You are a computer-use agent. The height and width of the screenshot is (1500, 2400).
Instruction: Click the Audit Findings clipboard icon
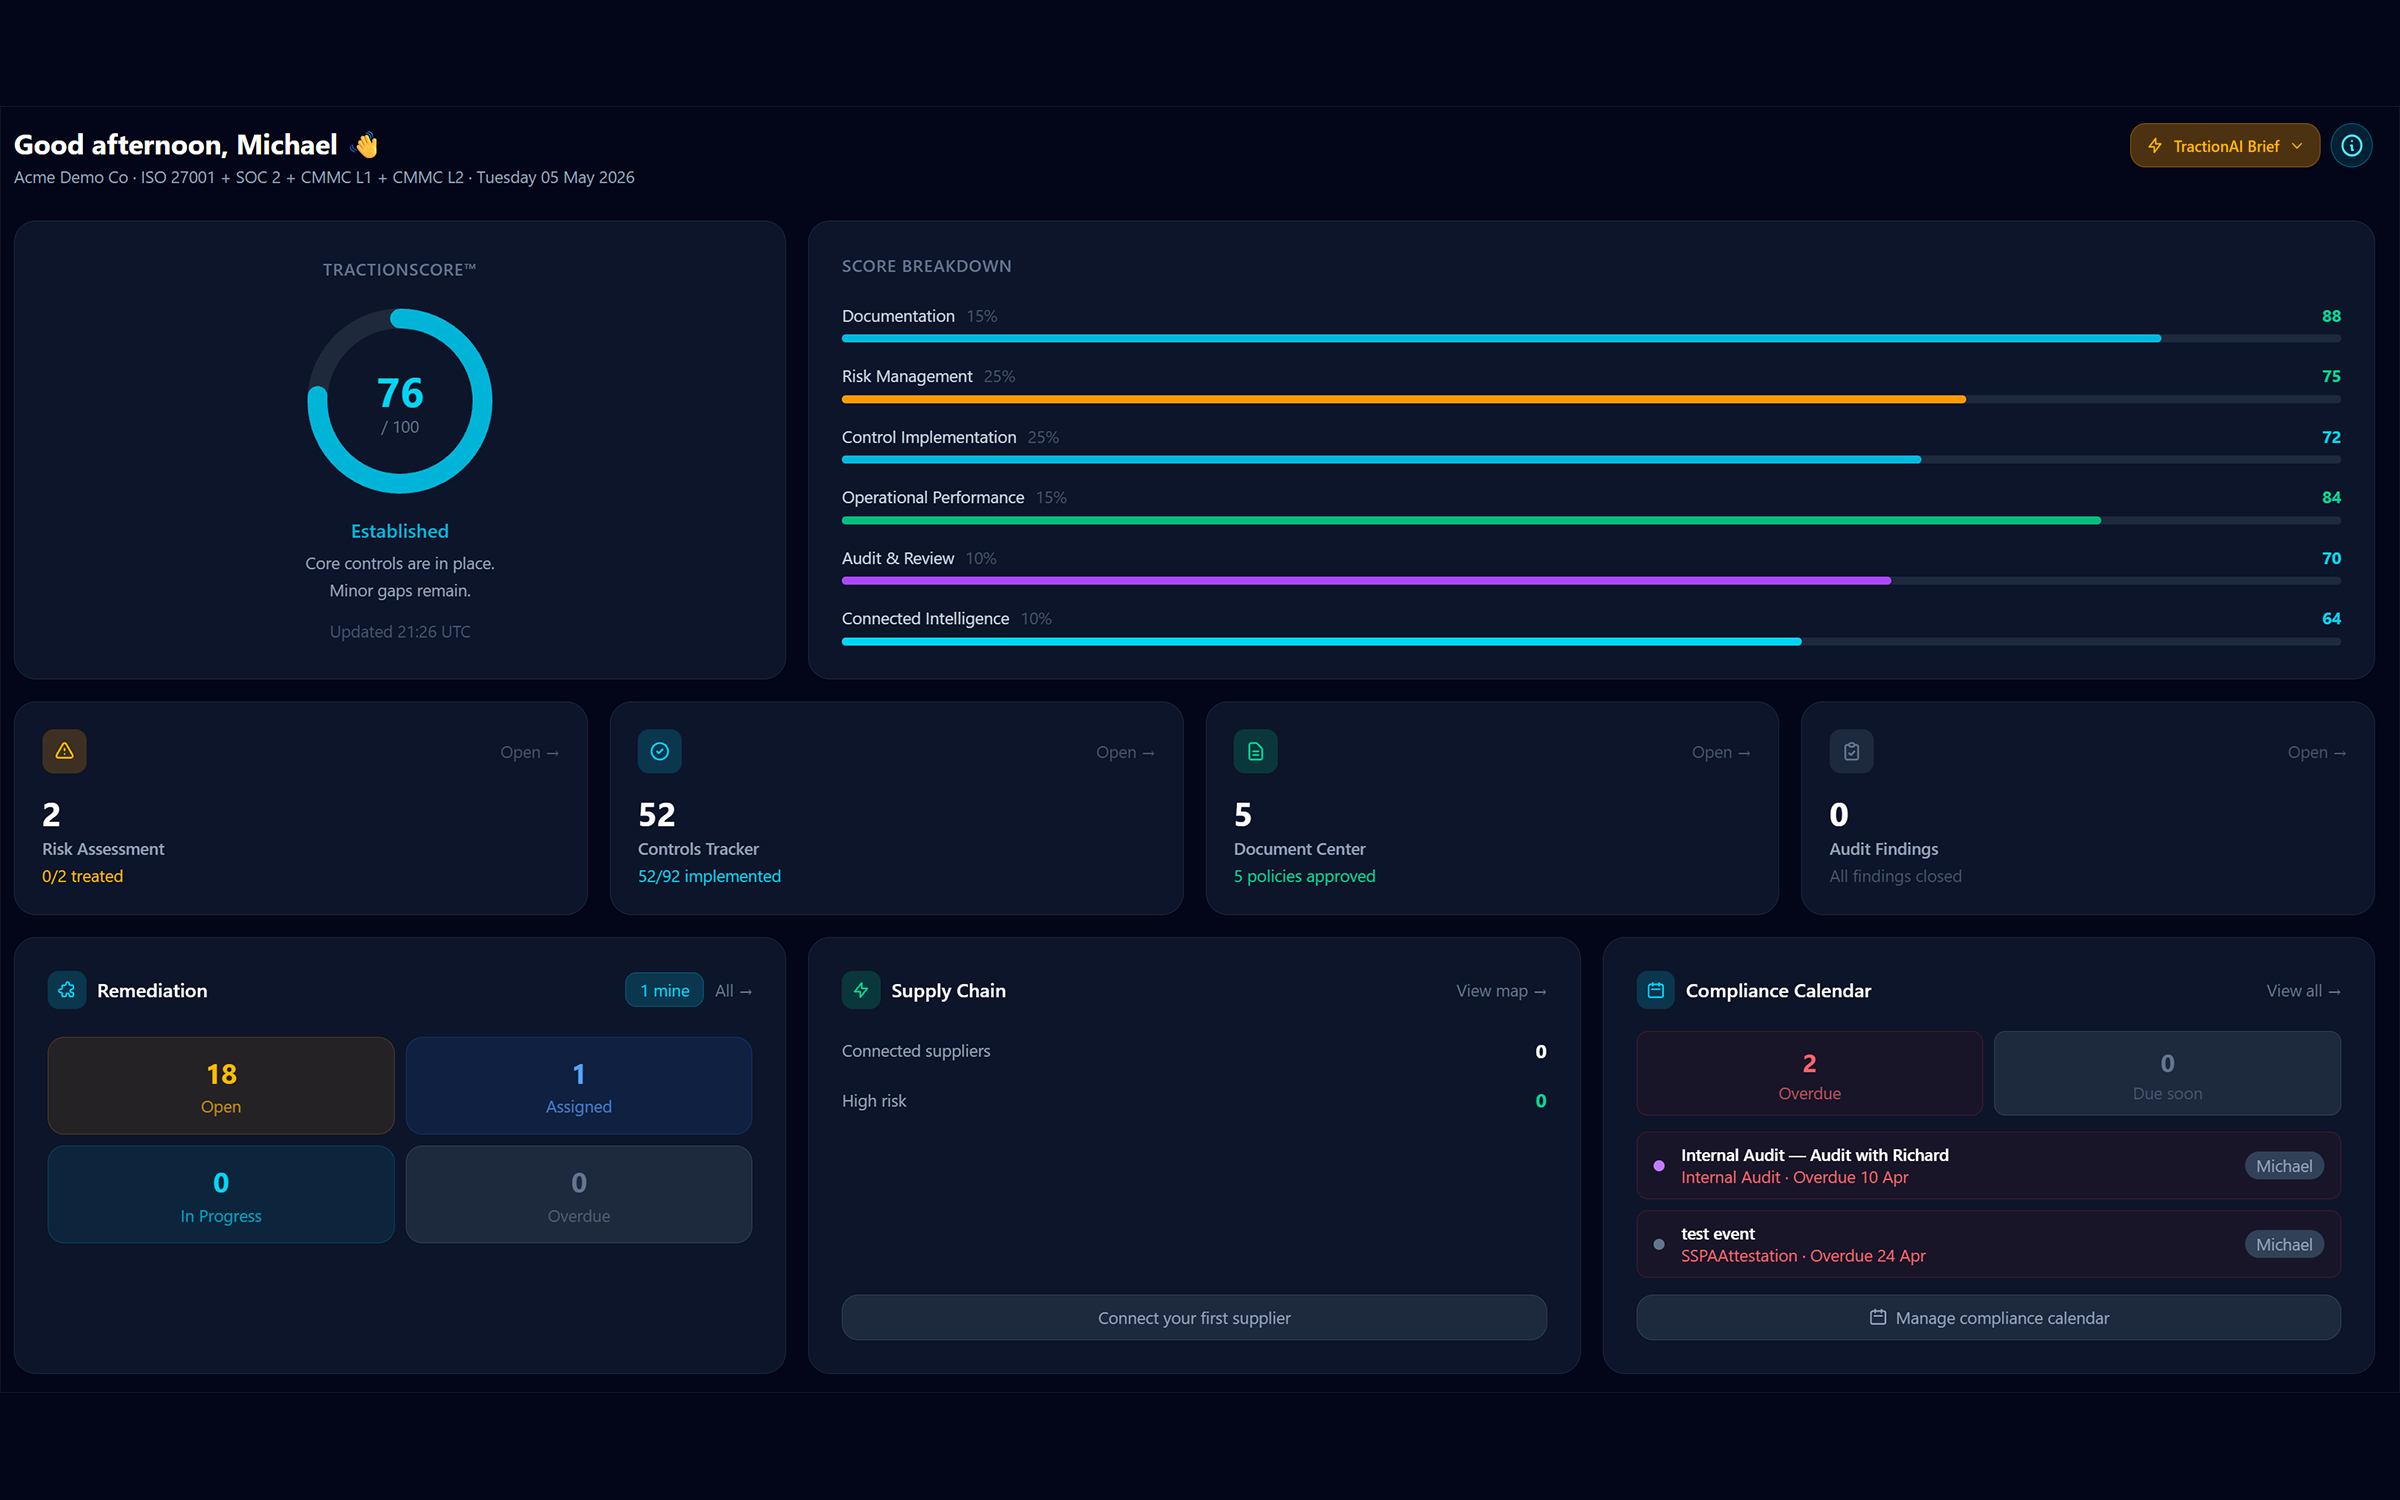pos(1851,751)
